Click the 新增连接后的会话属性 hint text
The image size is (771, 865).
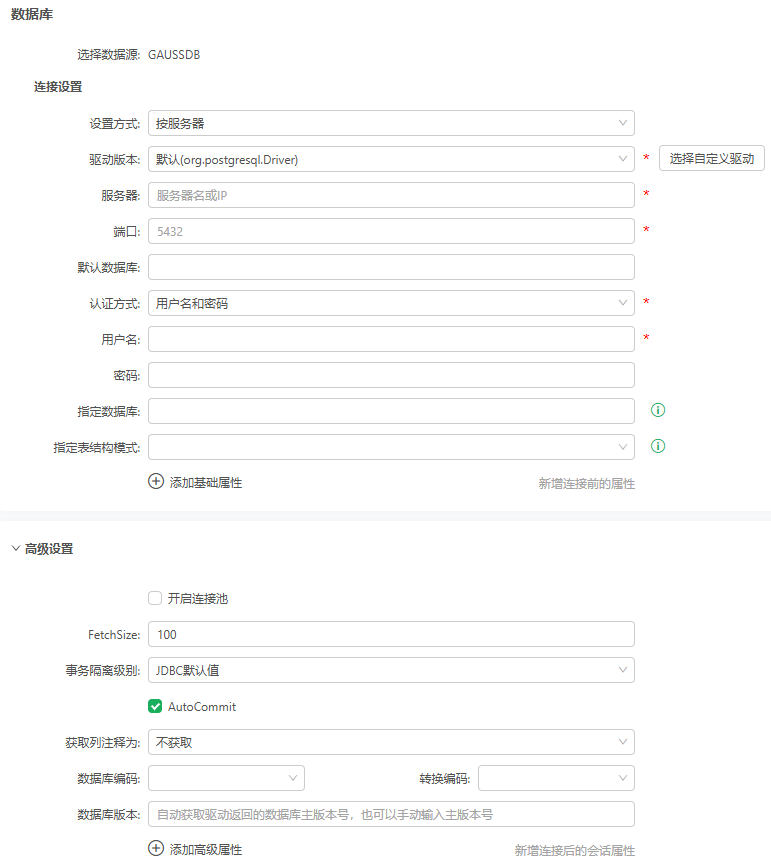(x=575, y=851)
